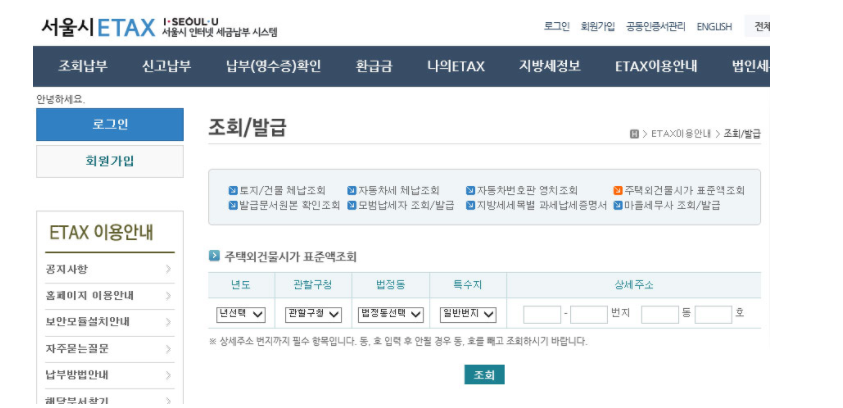The image size is (843, 408).
Task: Click blue arrow icon by 주택외건물시가 표준액조회 heading
Action: [x=214, y=256]
